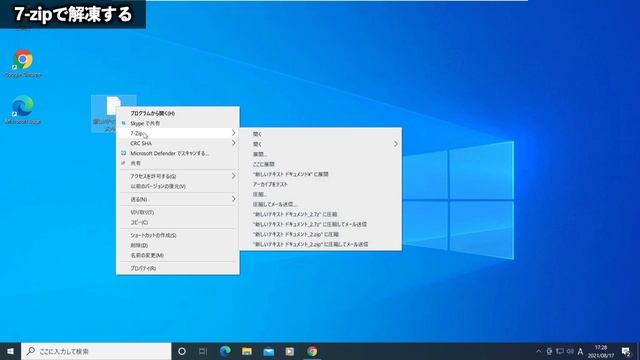Select Skype で共有 menu entry

[178, 123]
